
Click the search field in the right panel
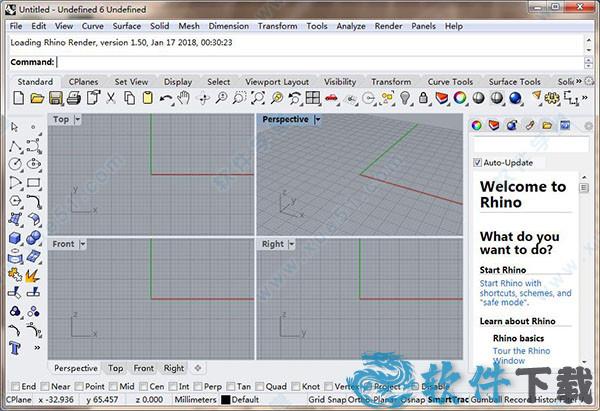point(531,145)
